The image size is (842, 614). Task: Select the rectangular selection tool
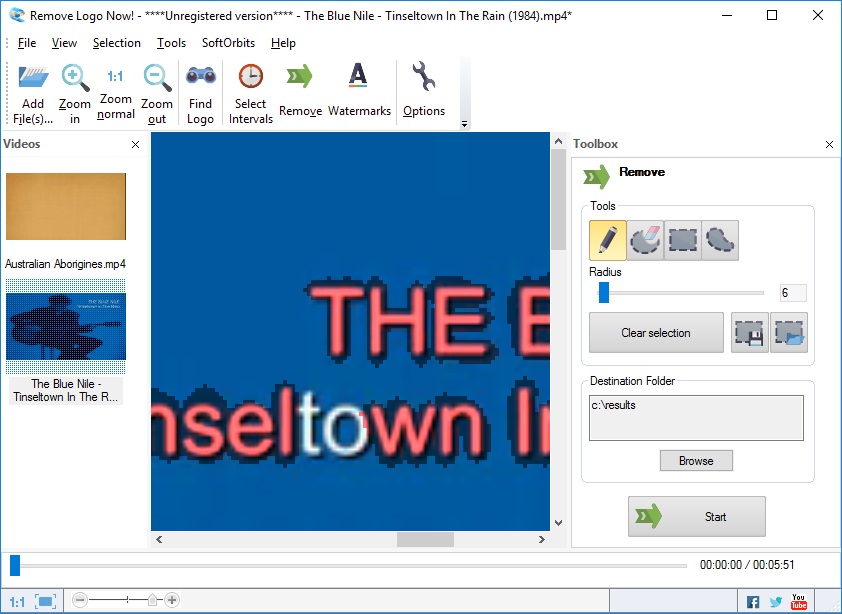coord(683,240)
